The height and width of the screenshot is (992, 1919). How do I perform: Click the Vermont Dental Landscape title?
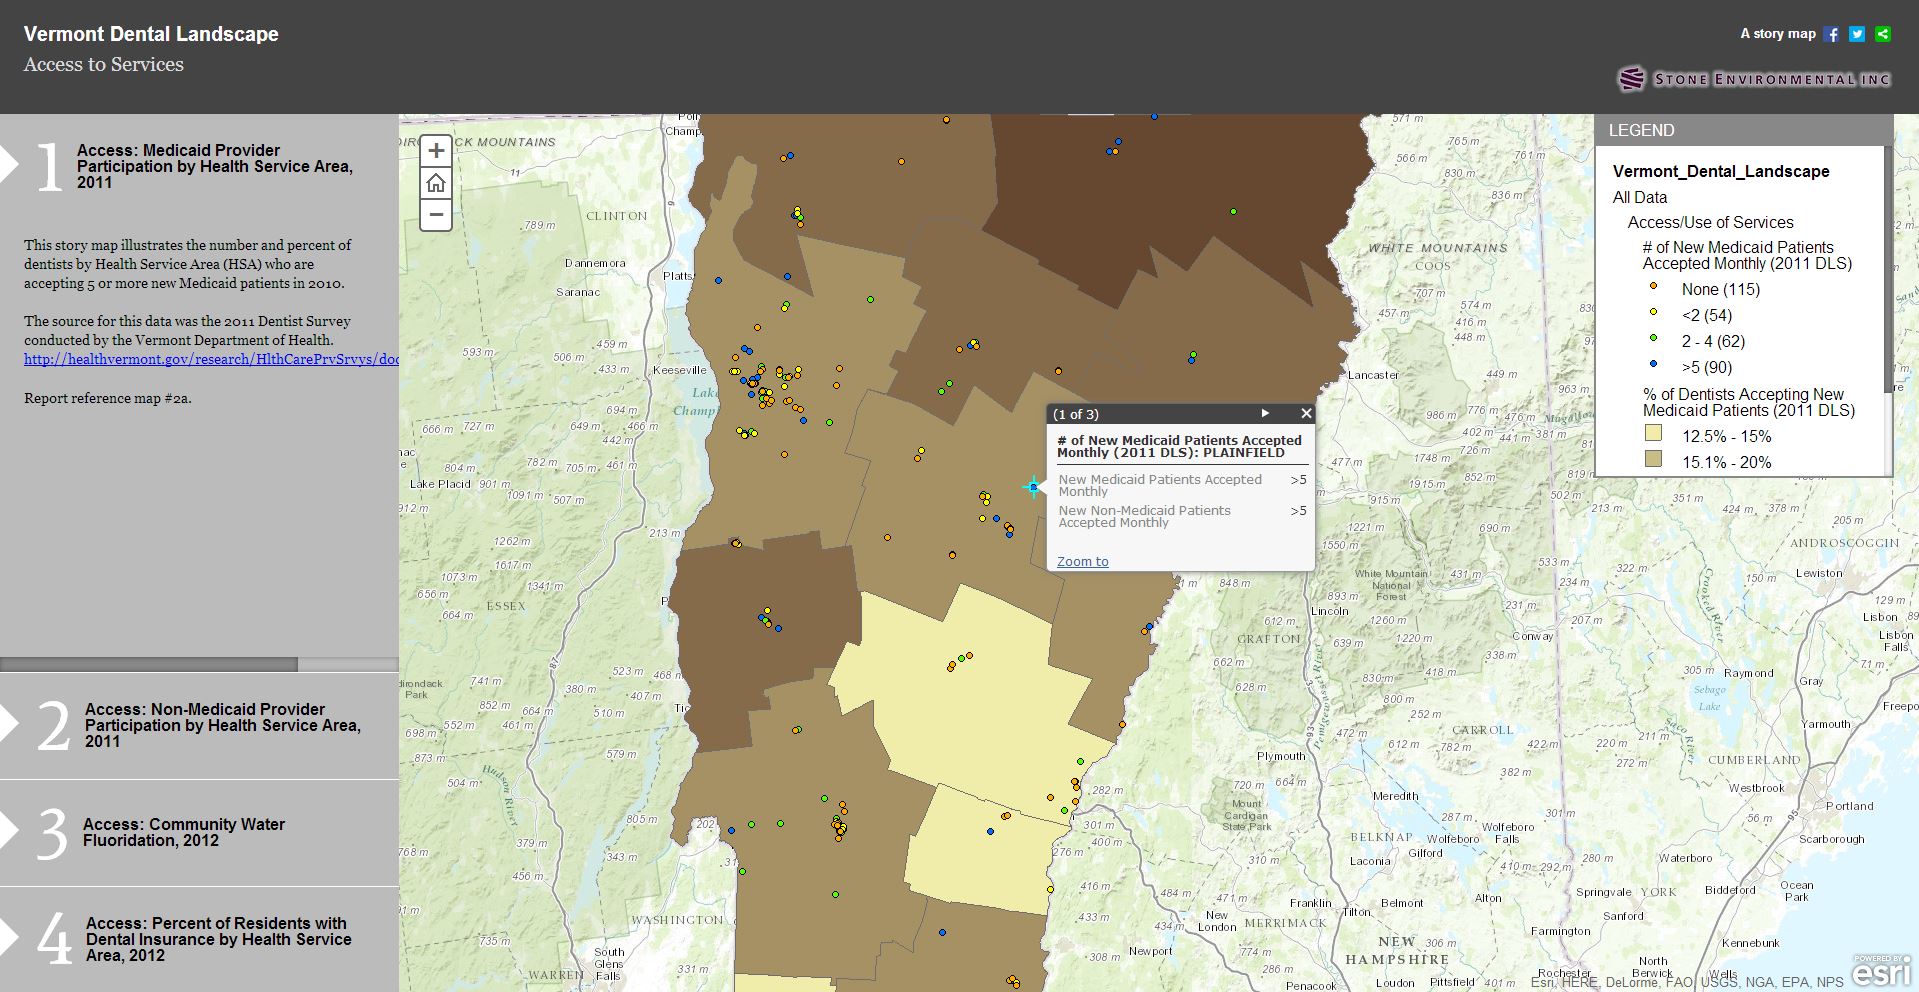point(151,34)
